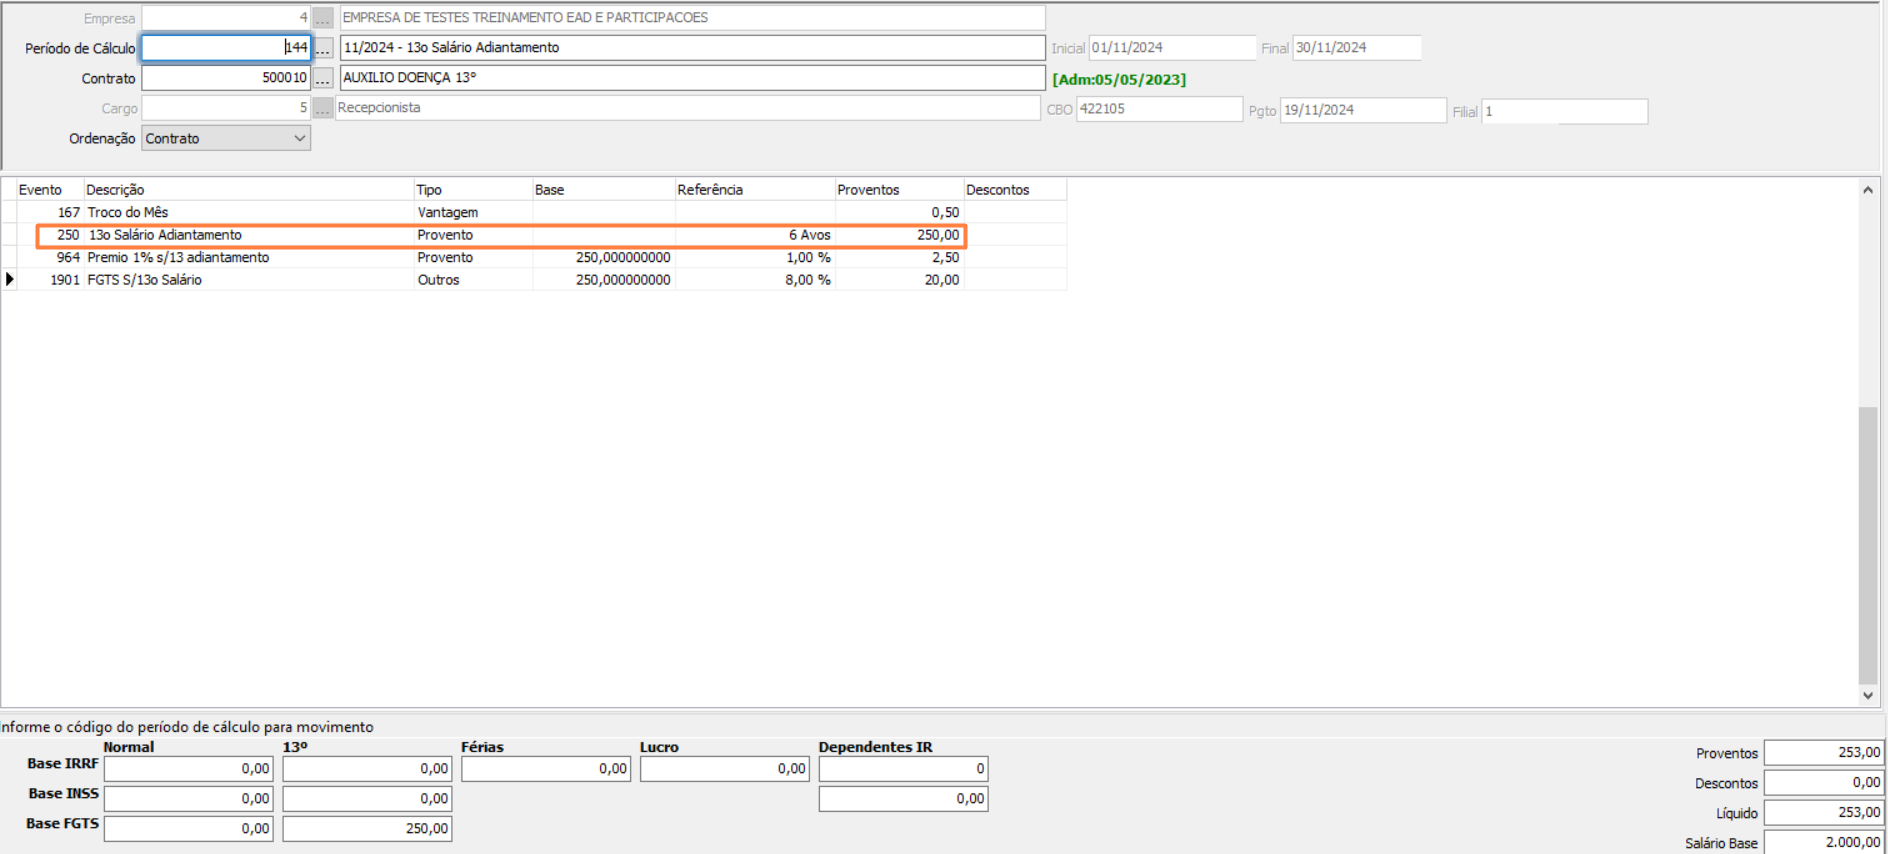Click the Base FGTS 13º value field

pyautogui.click(x=367, y=829)
